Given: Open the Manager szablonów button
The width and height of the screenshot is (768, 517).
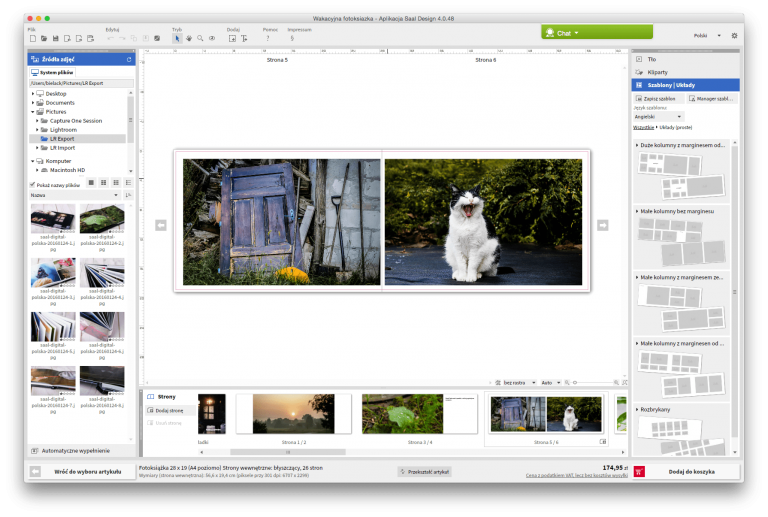Looking at the screenshot, I should click(x=711, y=98).
